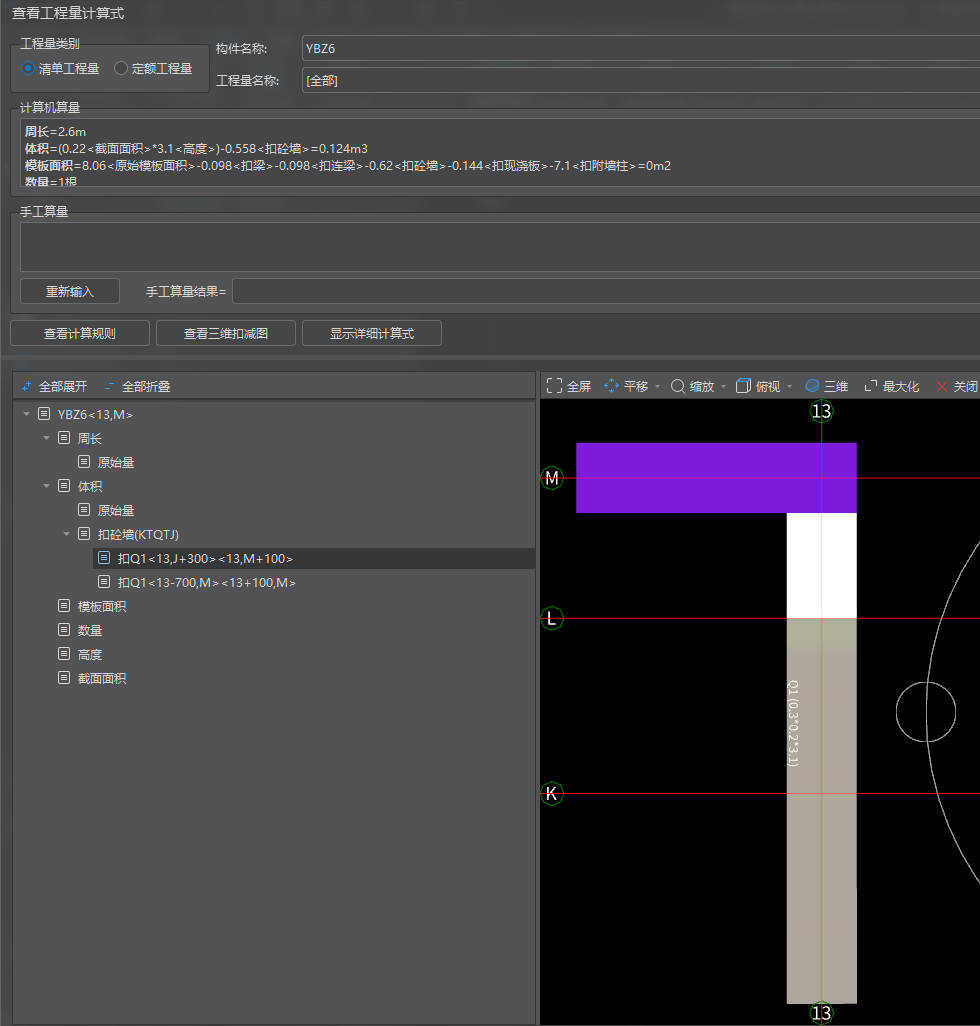Click the 截面面积 row icon
This screenshot has width=980, height=1026.
[63, 678]
